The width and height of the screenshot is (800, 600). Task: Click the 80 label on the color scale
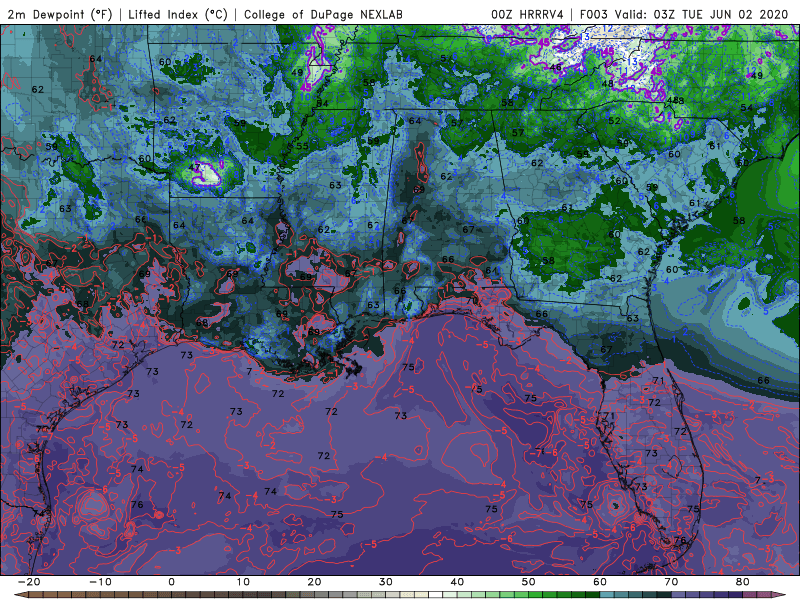coord(743,582)
